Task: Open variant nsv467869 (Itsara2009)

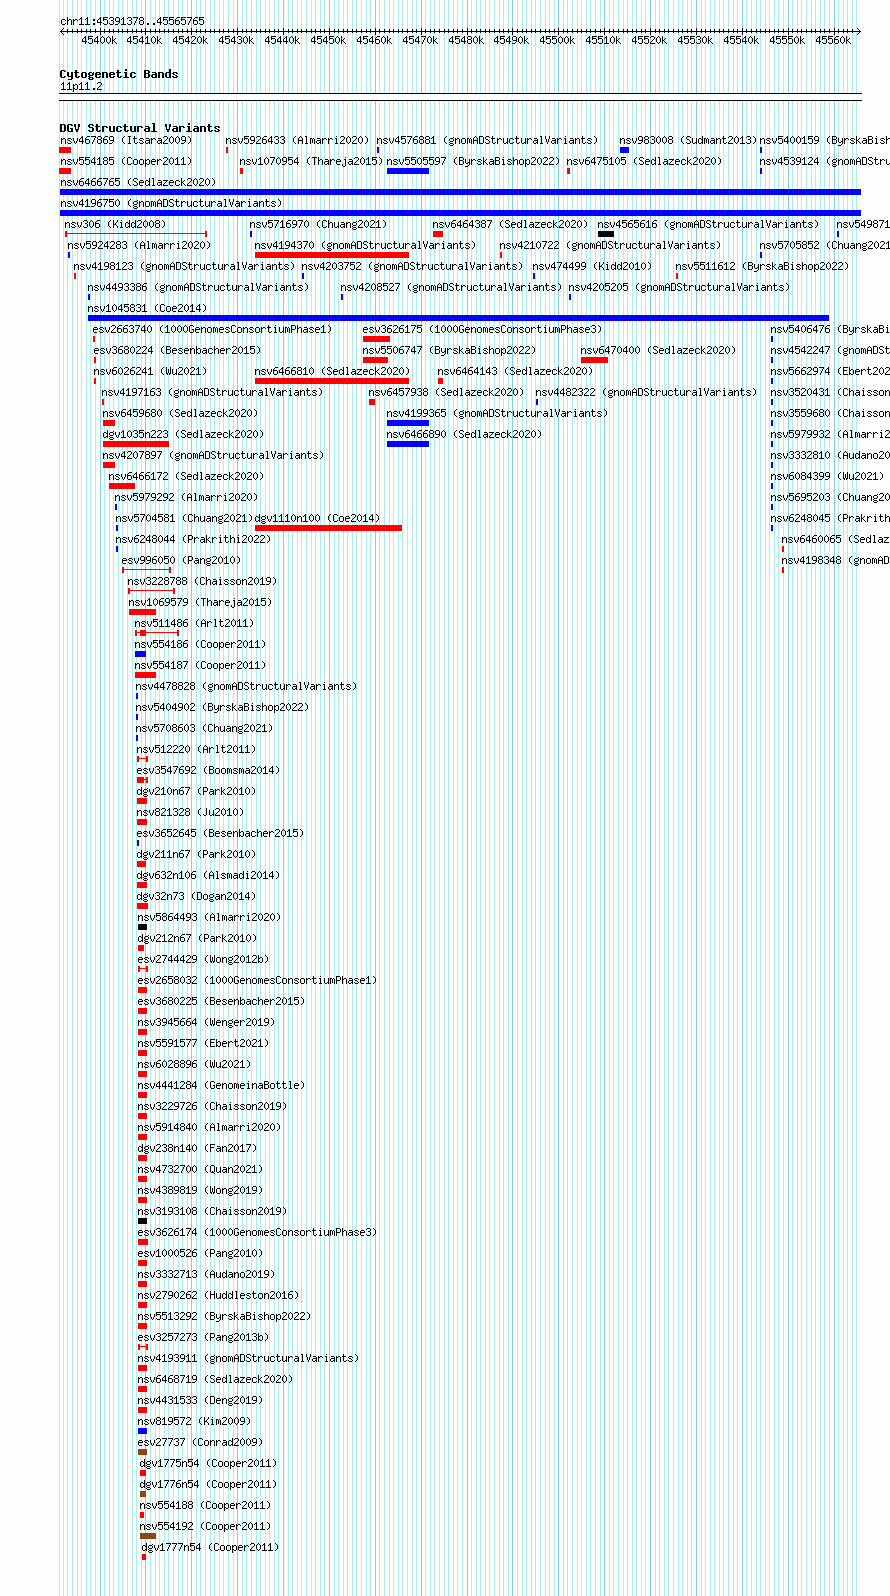Action: [x=125, y=140]
